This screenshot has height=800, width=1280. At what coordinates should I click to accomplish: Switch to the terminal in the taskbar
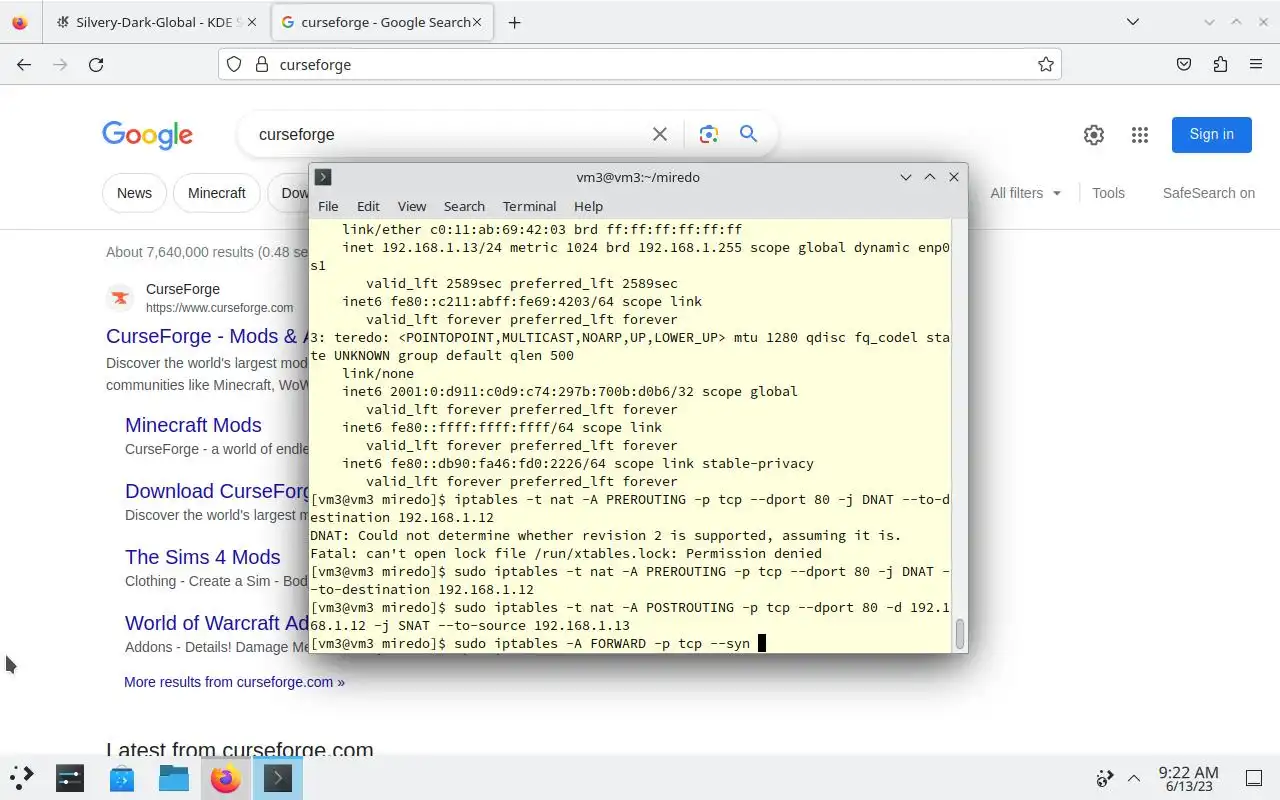(278, 778)
